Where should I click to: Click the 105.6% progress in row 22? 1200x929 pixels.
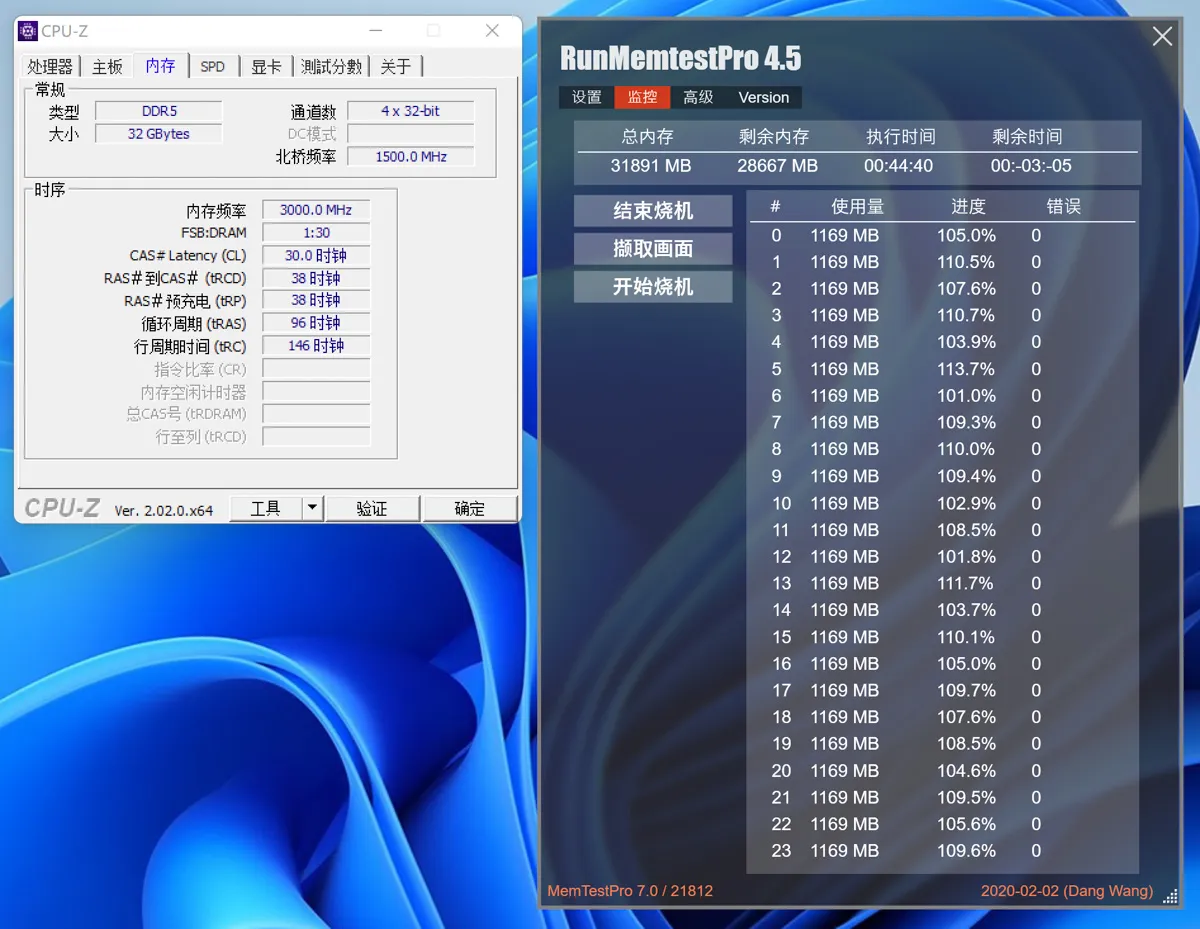click(966, 824)
